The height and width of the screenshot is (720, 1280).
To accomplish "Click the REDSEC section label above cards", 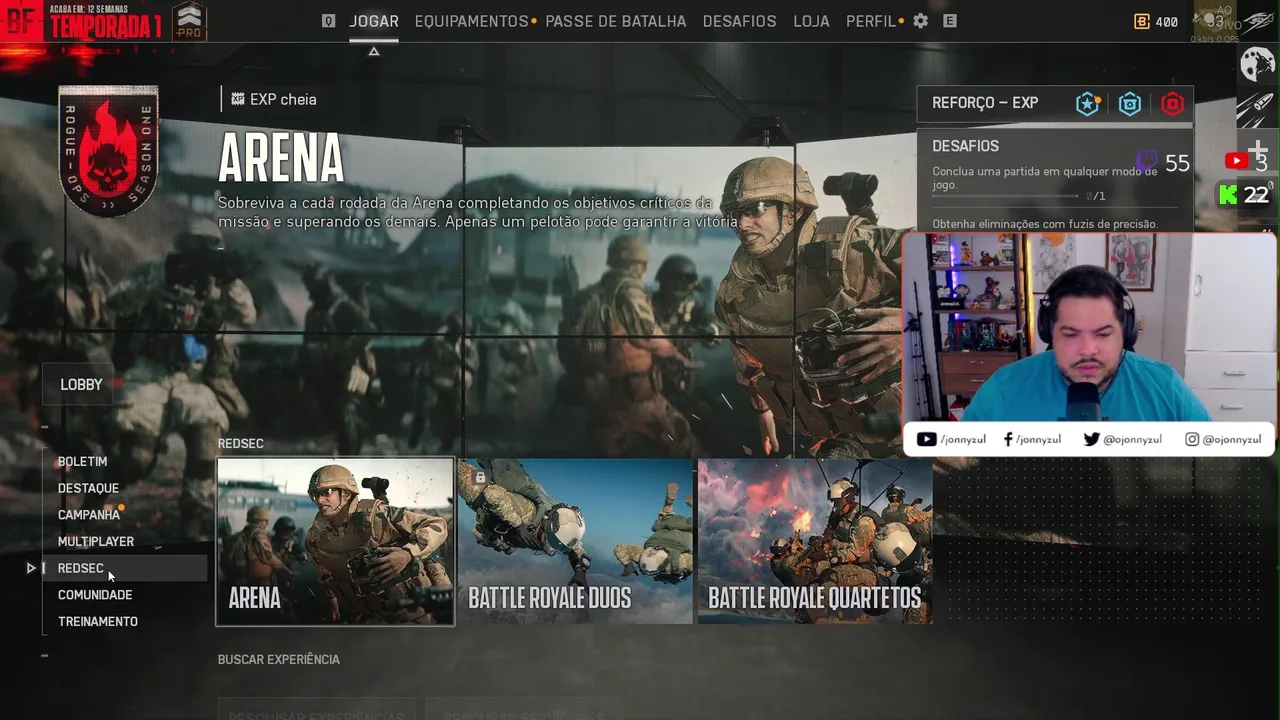I will click(240, 444).
